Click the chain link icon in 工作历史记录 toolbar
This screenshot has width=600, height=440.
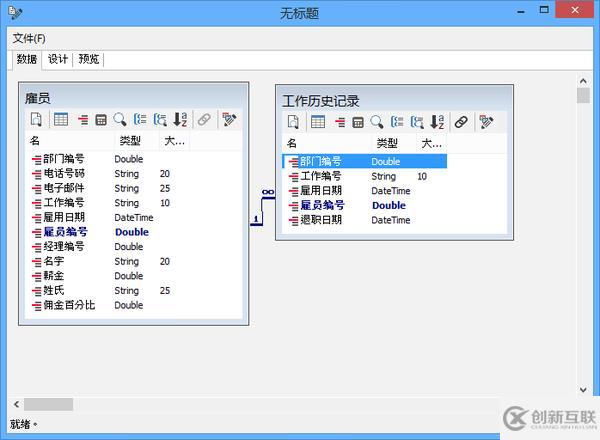pyautogui.click(x=461, y=122)
